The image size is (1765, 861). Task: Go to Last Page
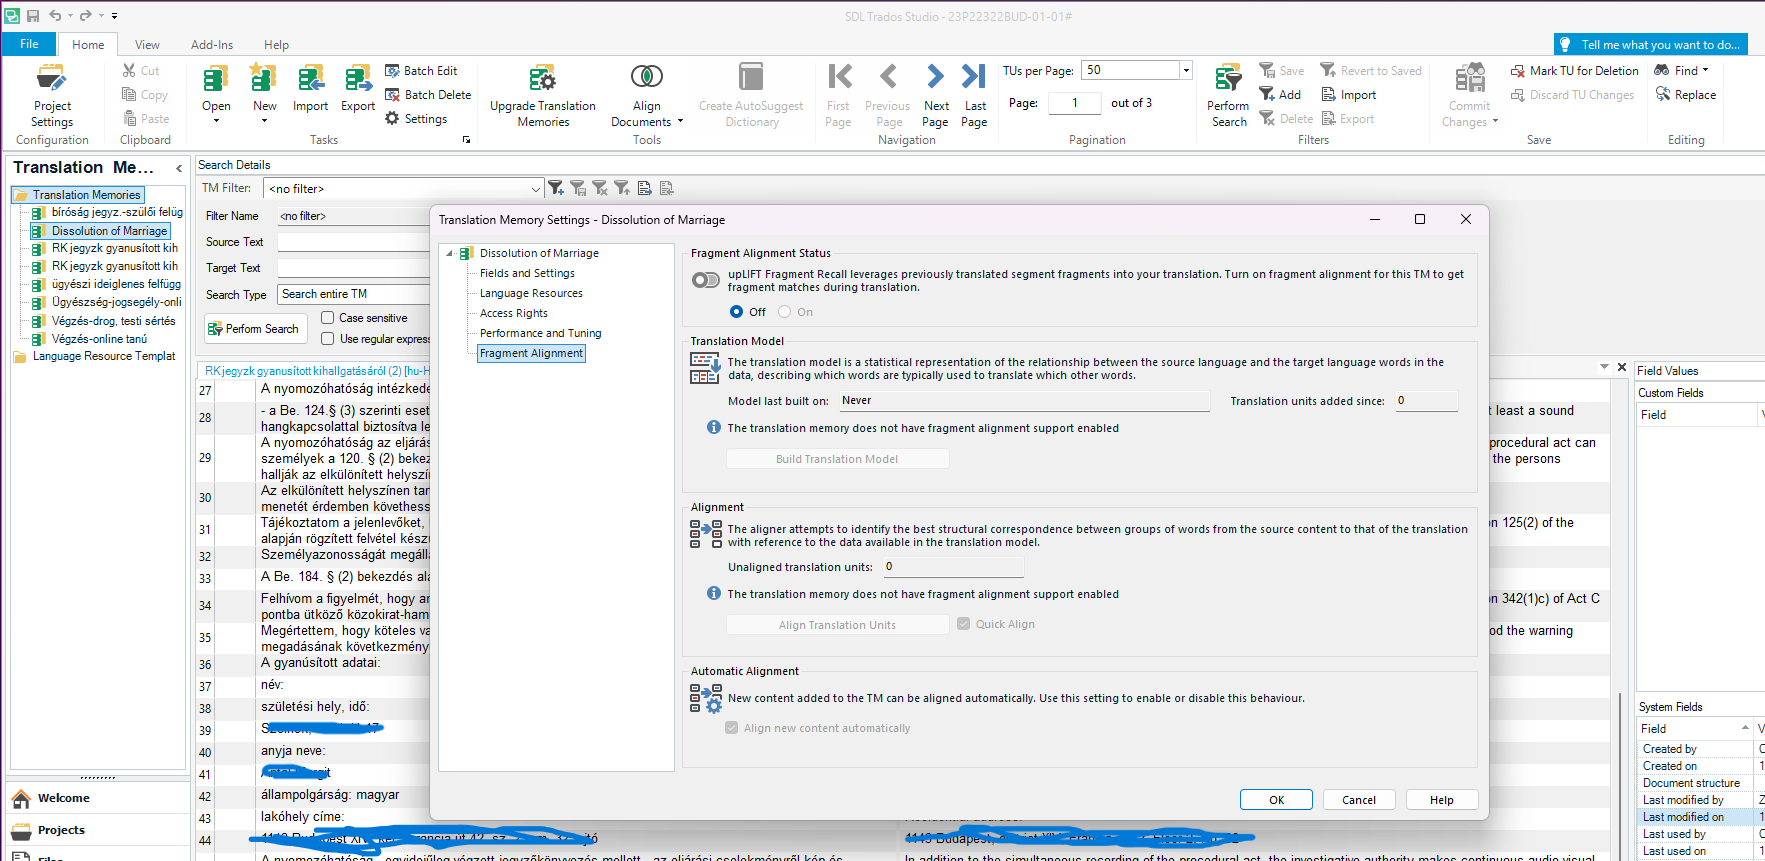975,96
